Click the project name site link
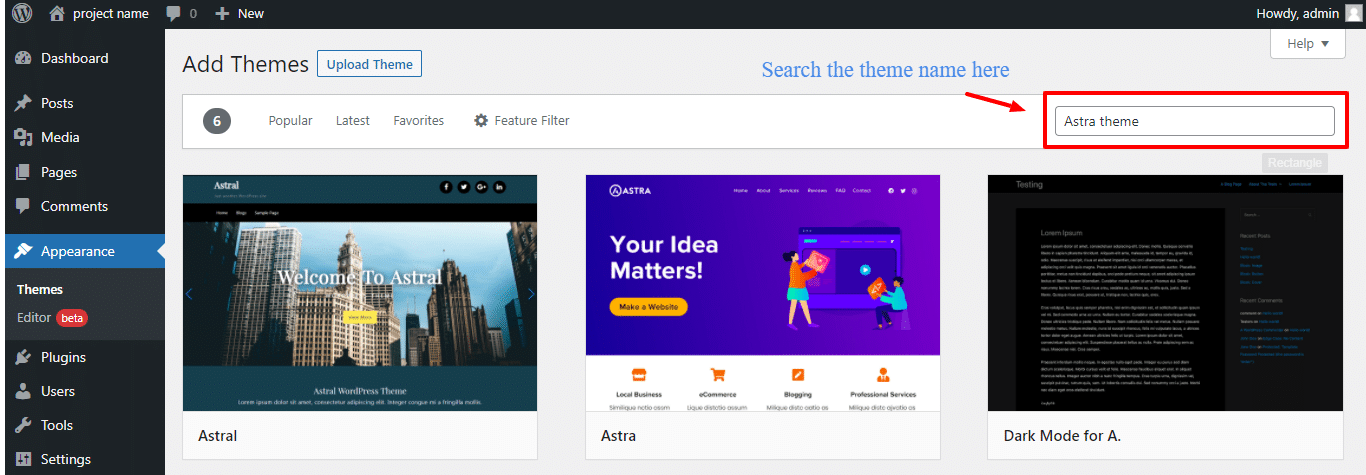Screen dimensions: 1366x475 [111, 13]
